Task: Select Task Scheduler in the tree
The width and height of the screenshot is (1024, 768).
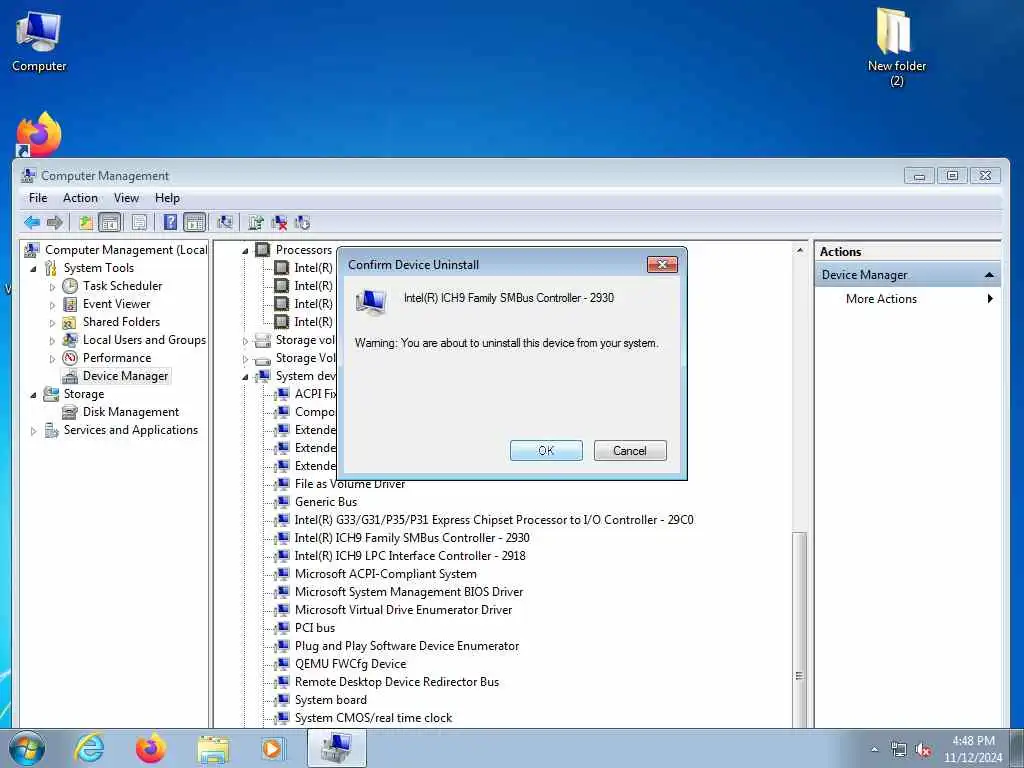Action: point(122,286)
